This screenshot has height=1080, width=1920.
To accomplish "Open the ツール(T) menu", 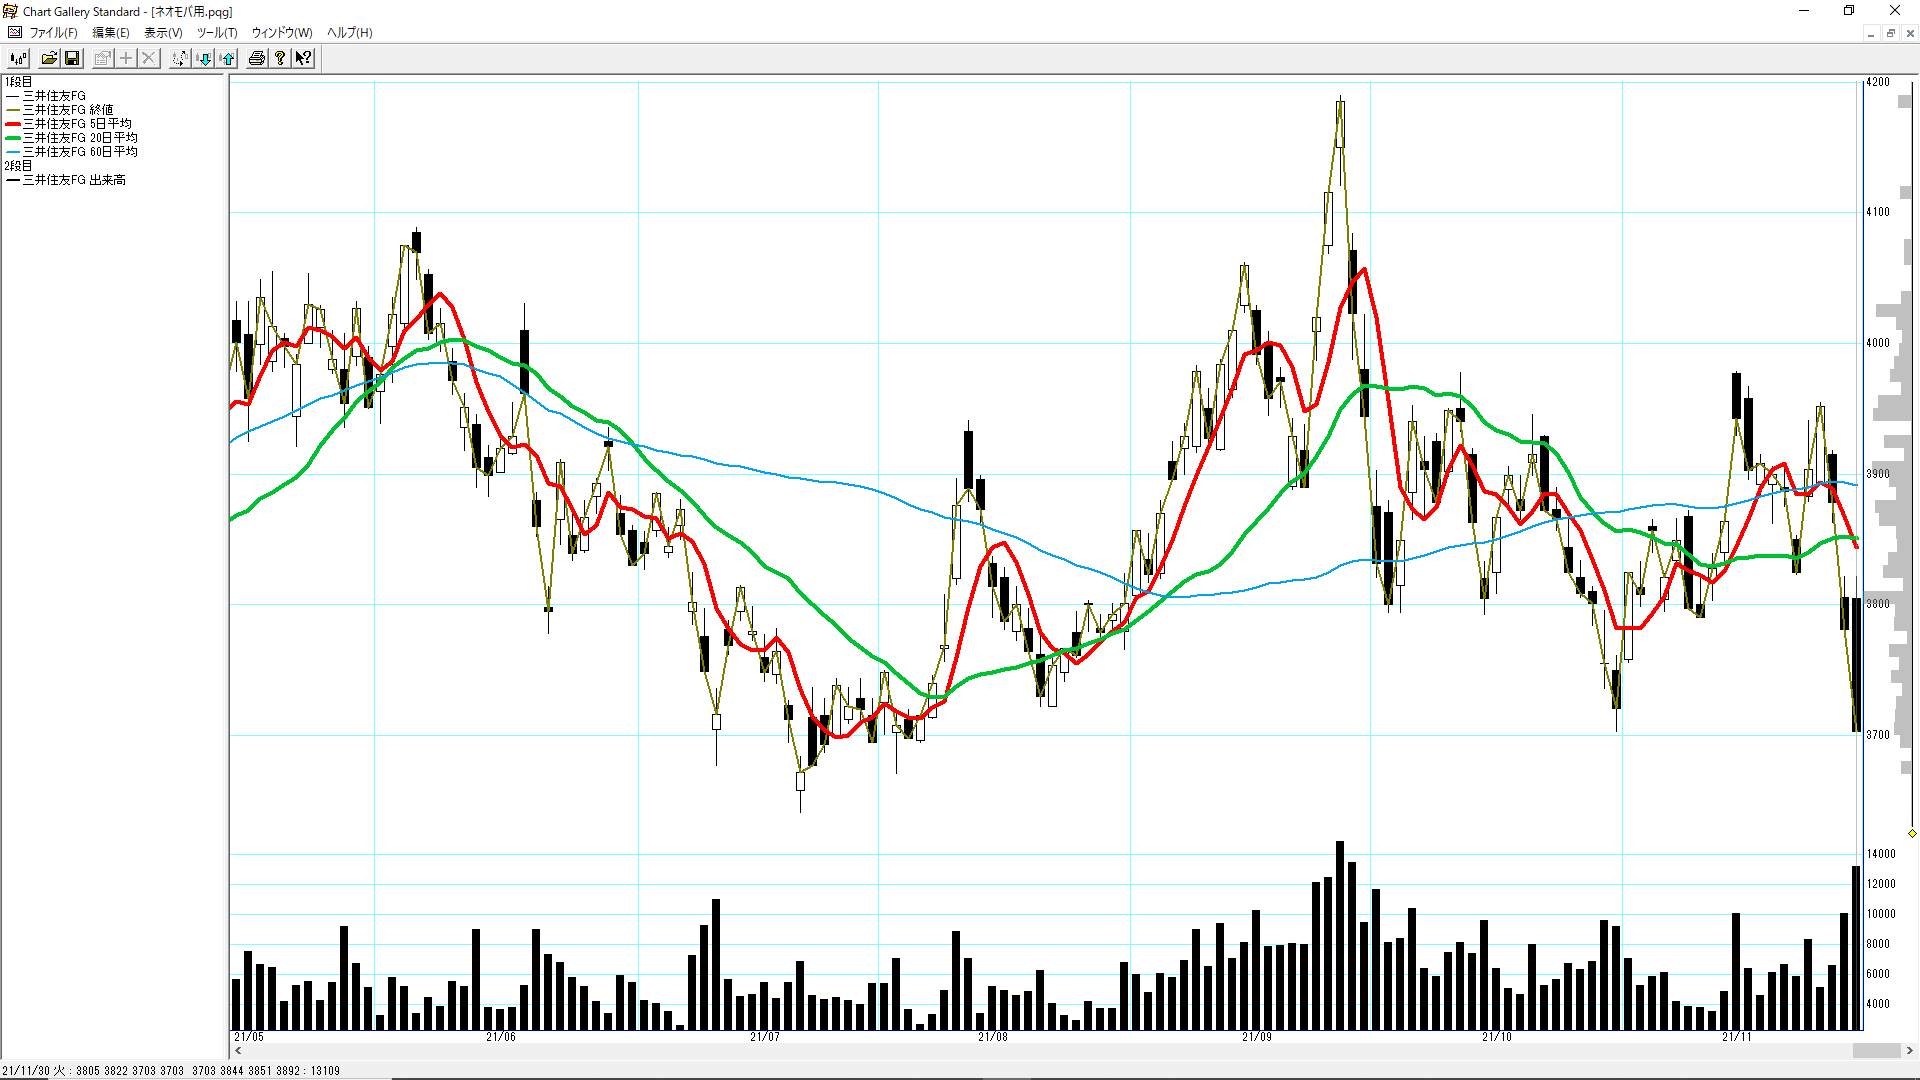I will [217, 33].
